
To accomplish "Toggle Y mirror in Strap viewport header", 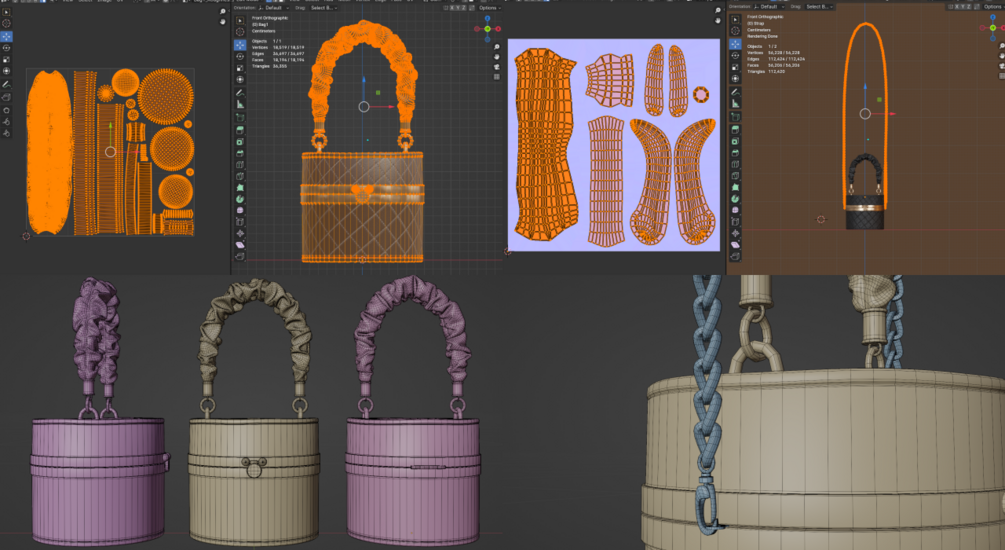I will [x=963, y=6].
